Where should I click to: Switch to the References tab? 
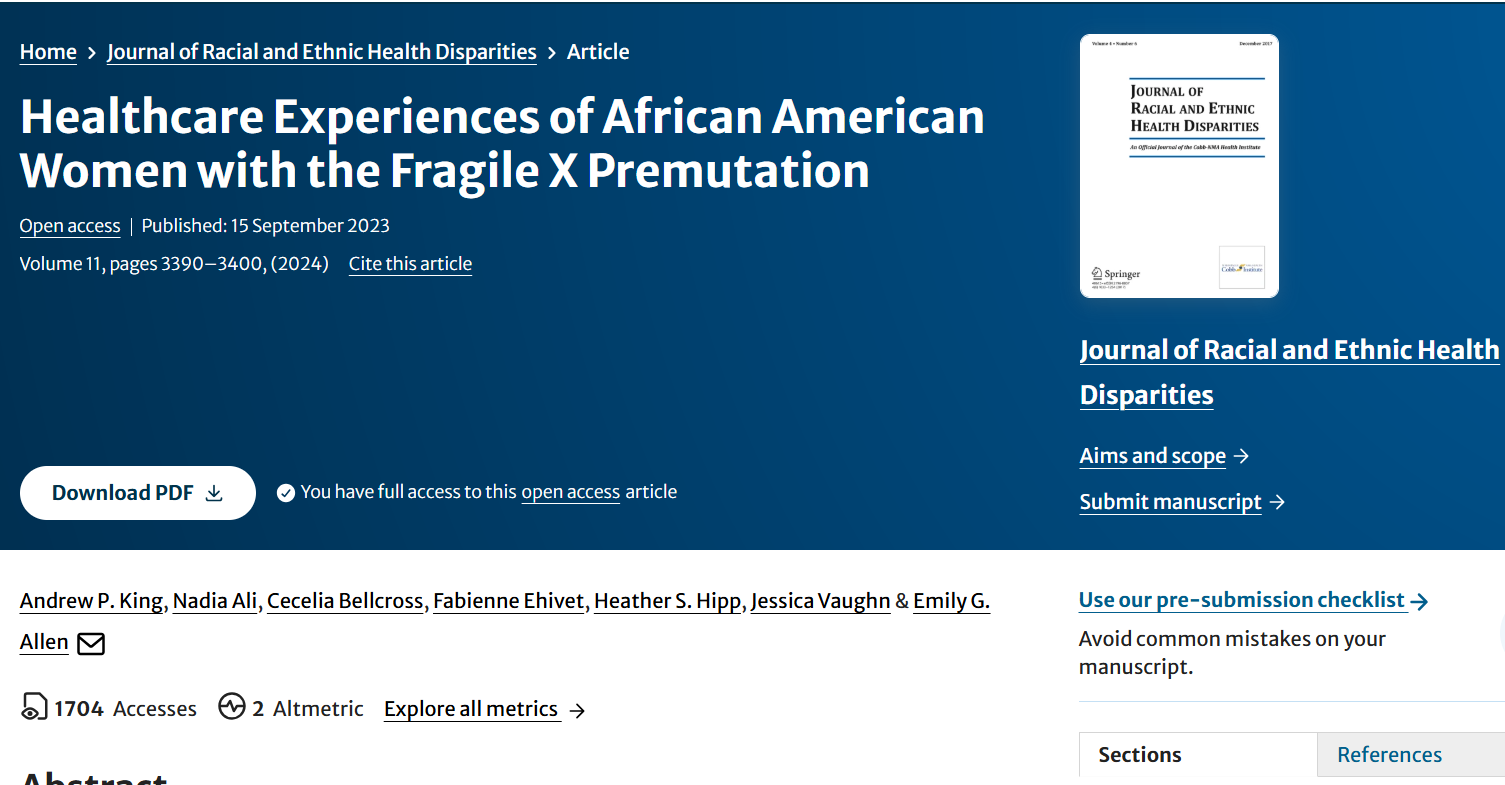[1389, 755]
